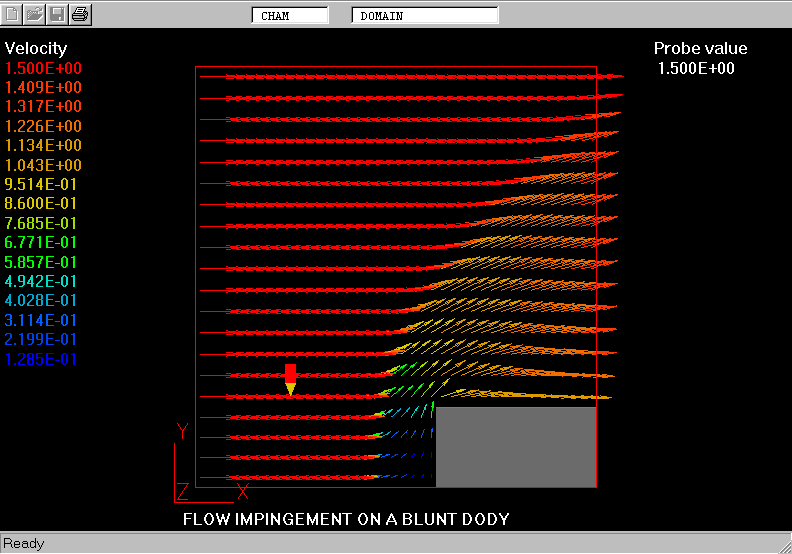Click the cyan 4.942E-01 legend entry

coord(44,281)
